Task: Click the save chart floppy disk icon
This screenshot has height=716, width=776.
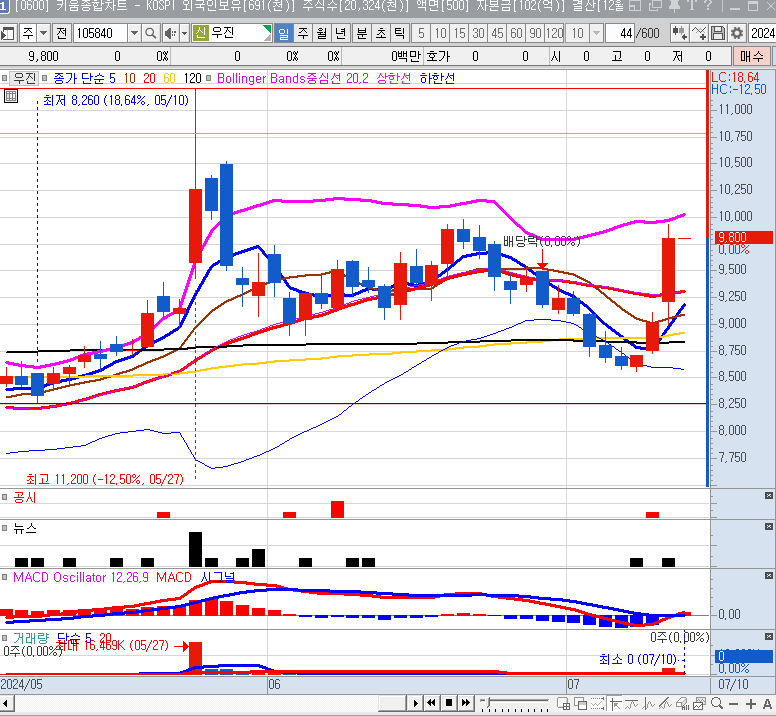Action: (718, 33)
